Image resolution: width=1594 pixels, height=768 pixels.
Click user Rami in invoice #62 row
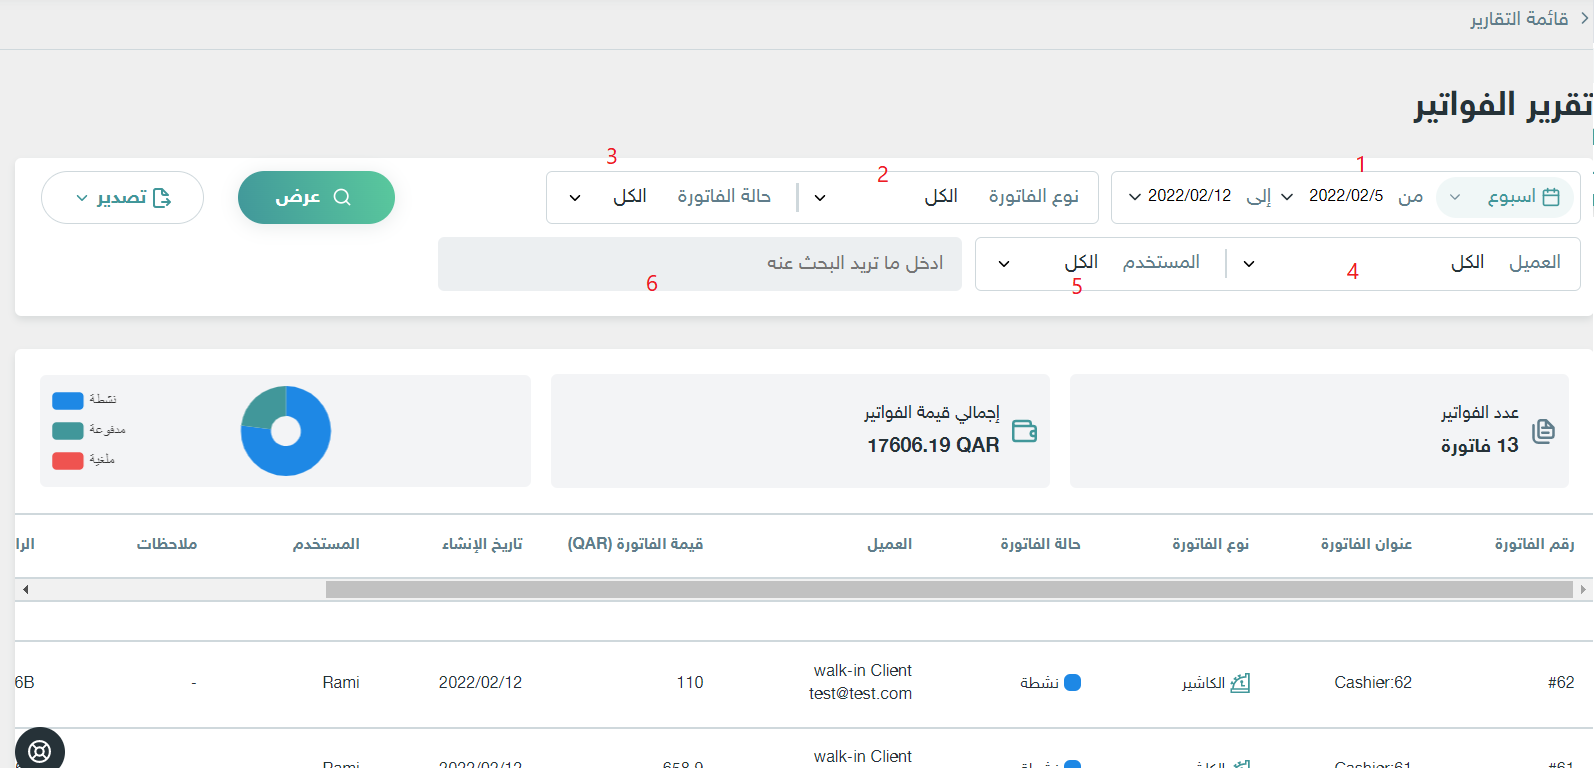click(x=341, y=683)
